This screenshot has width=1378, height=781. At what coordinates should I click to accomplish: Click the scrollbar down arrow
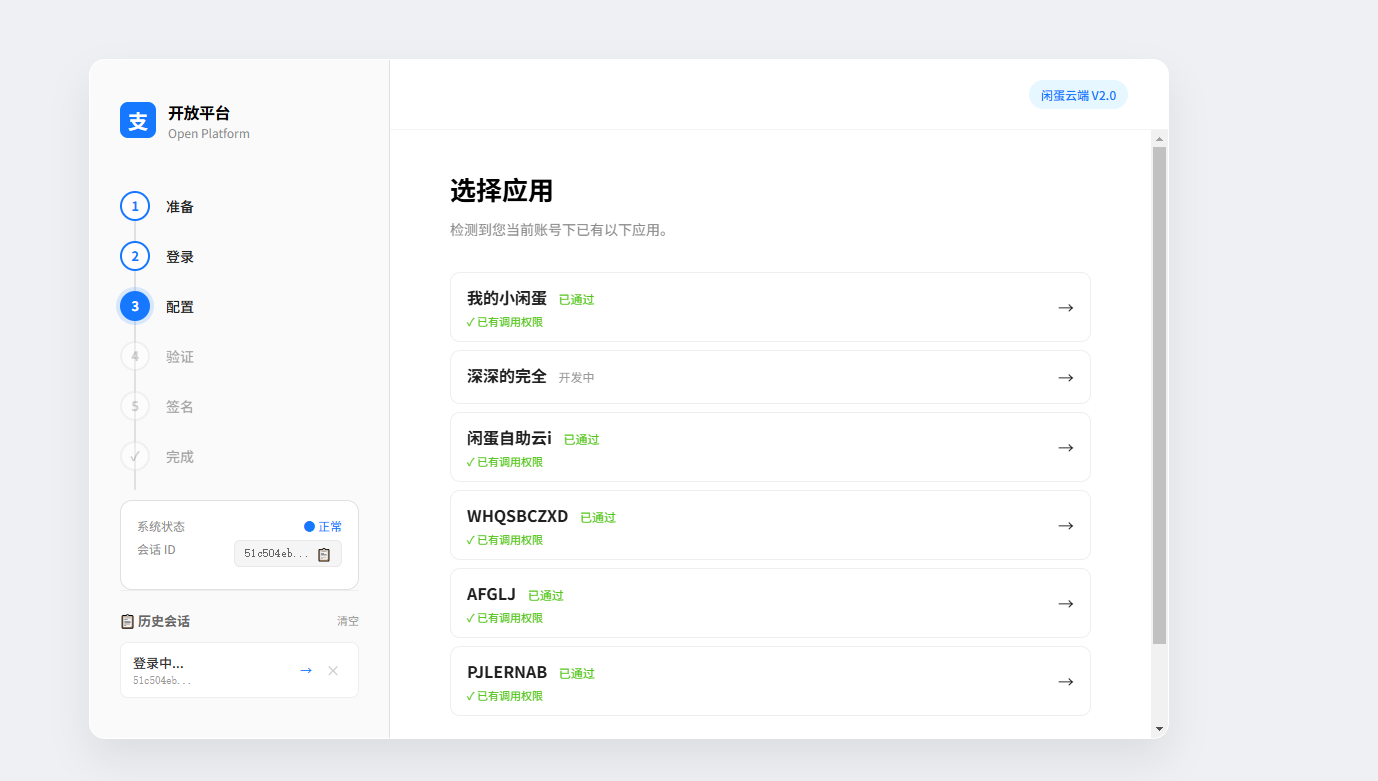pyautogui.click(x=1160, y=729)
